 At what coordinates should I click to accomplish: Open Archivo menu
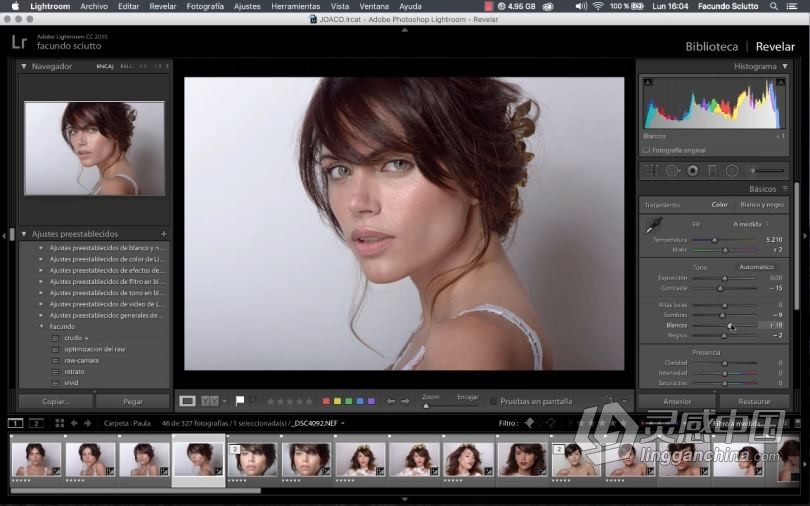(94, 6)
